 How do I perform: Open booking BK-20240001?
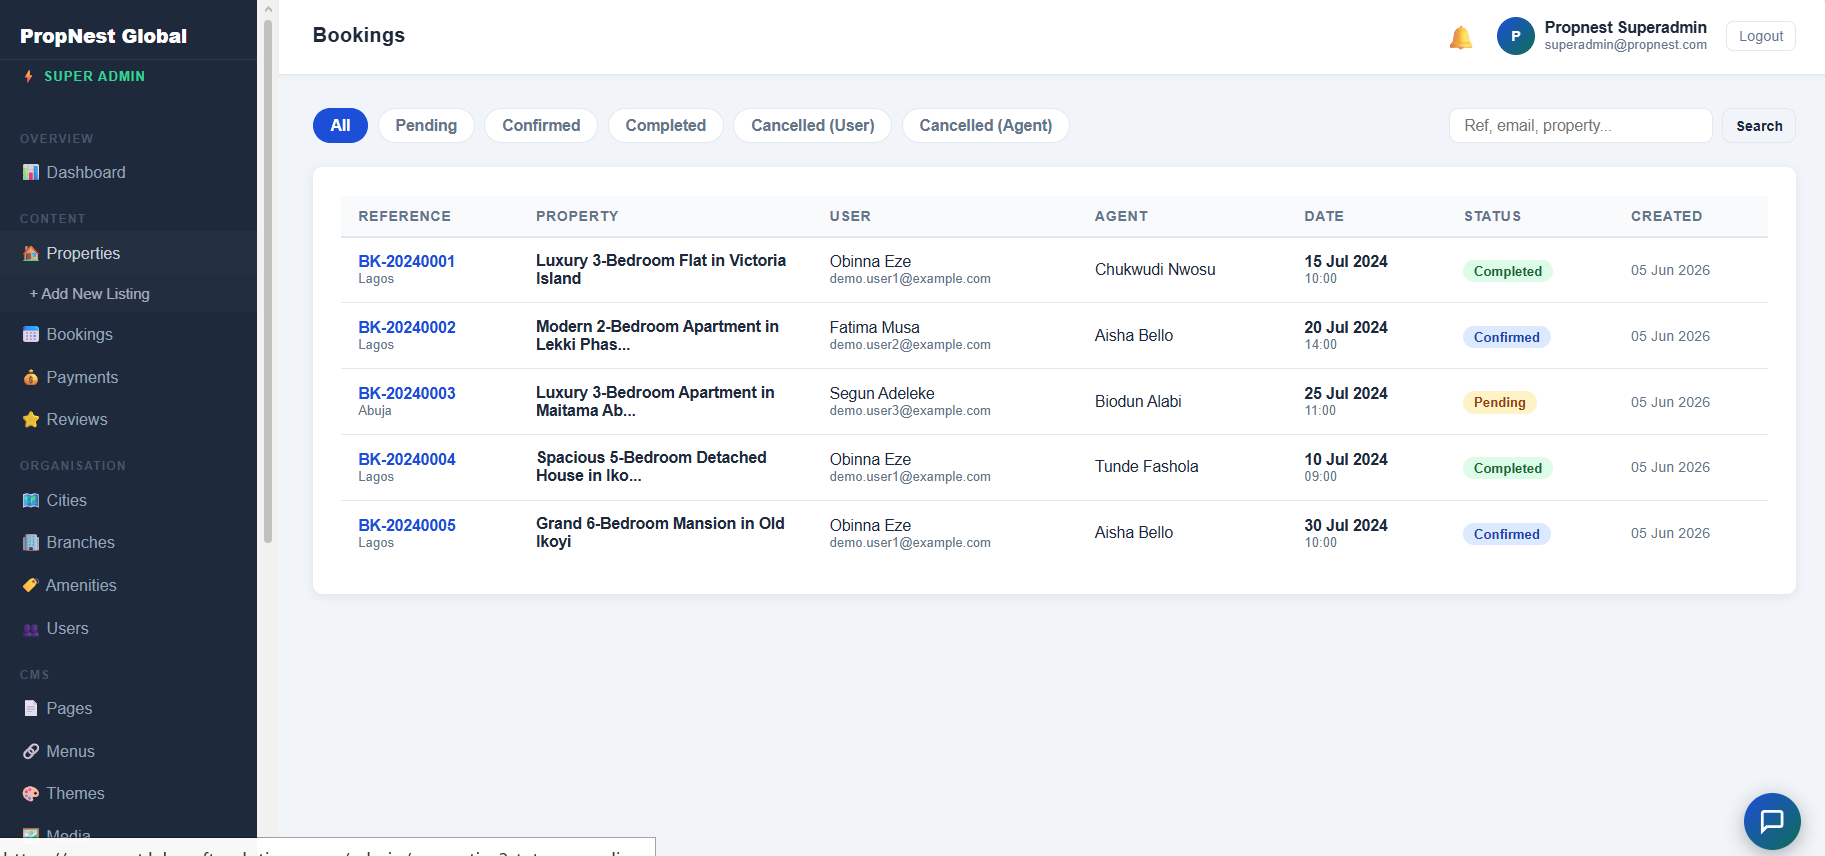pyautogui.click(x=407, y=261)
